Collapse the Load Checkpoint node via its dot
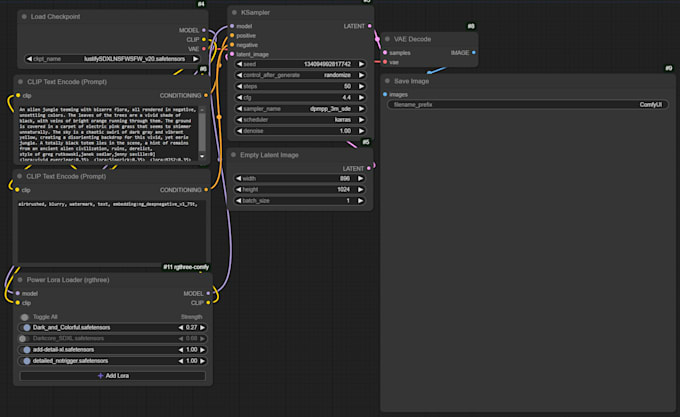Screen dimensions: 680x417 tap(24, 16)
